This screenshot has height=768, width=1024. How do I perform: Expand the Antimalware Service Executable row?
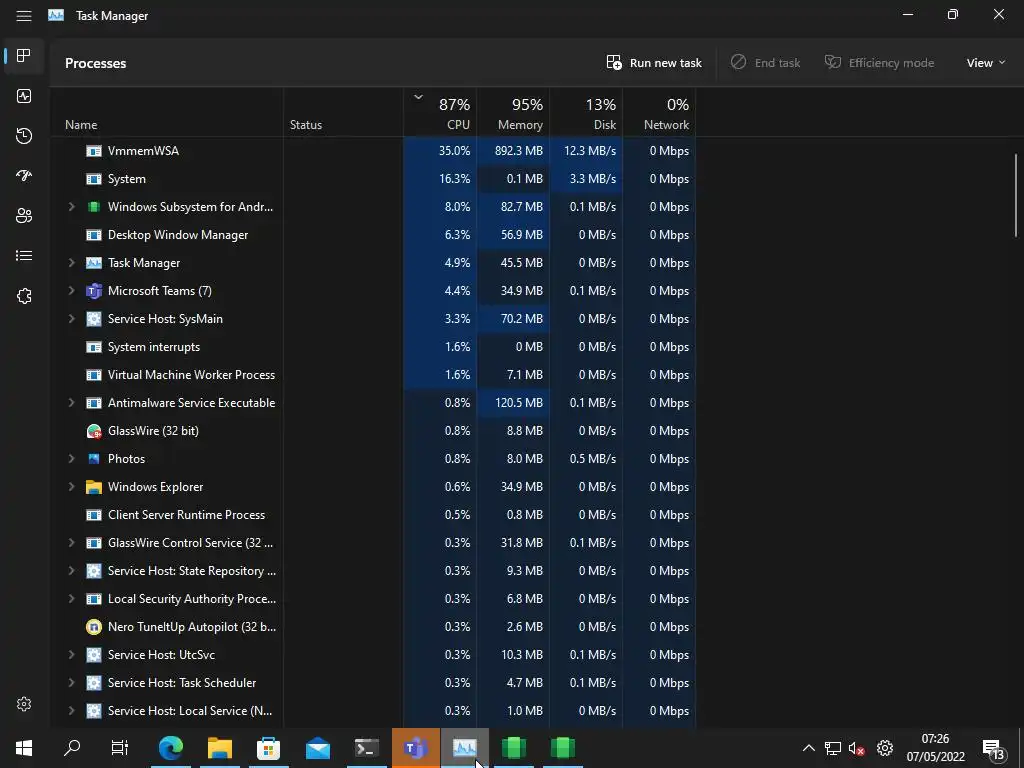coord(71,402)
